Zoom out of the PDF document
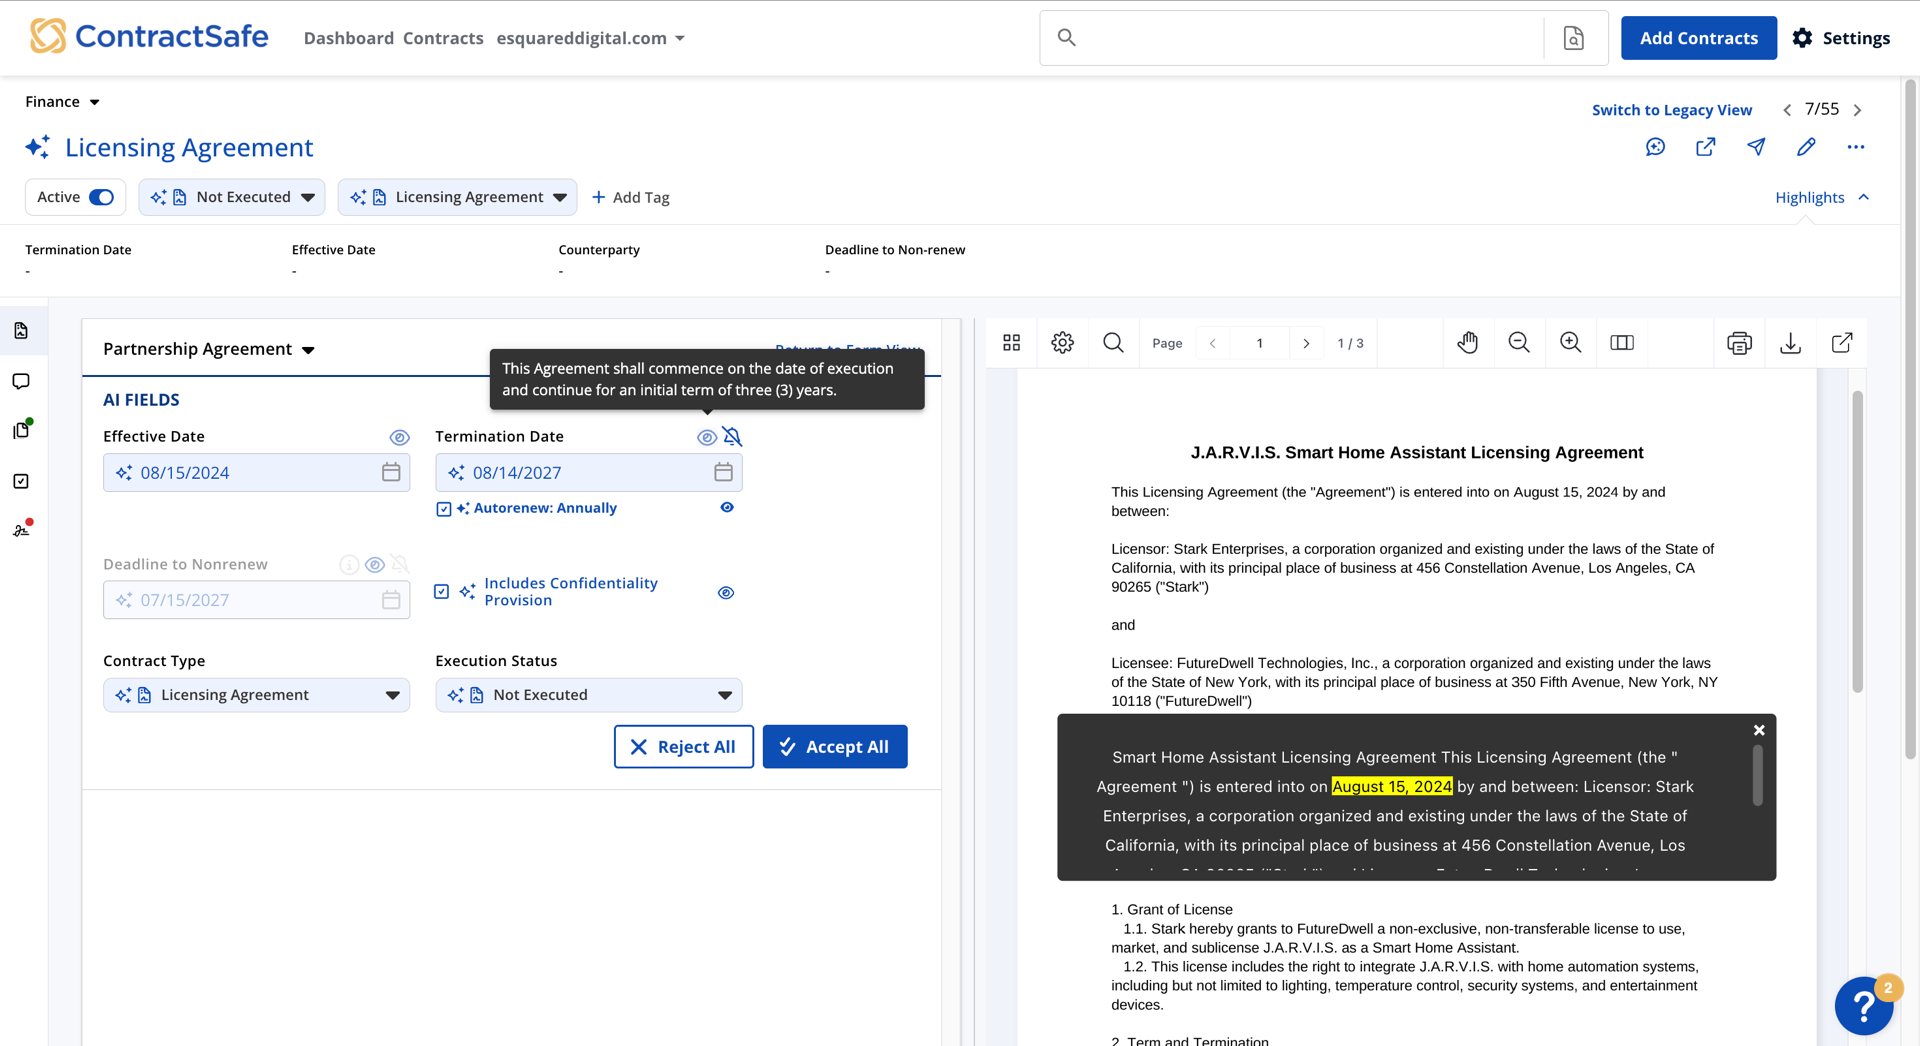Viewport: 1920px width, 1046px height. click(x=1519, y=343)
